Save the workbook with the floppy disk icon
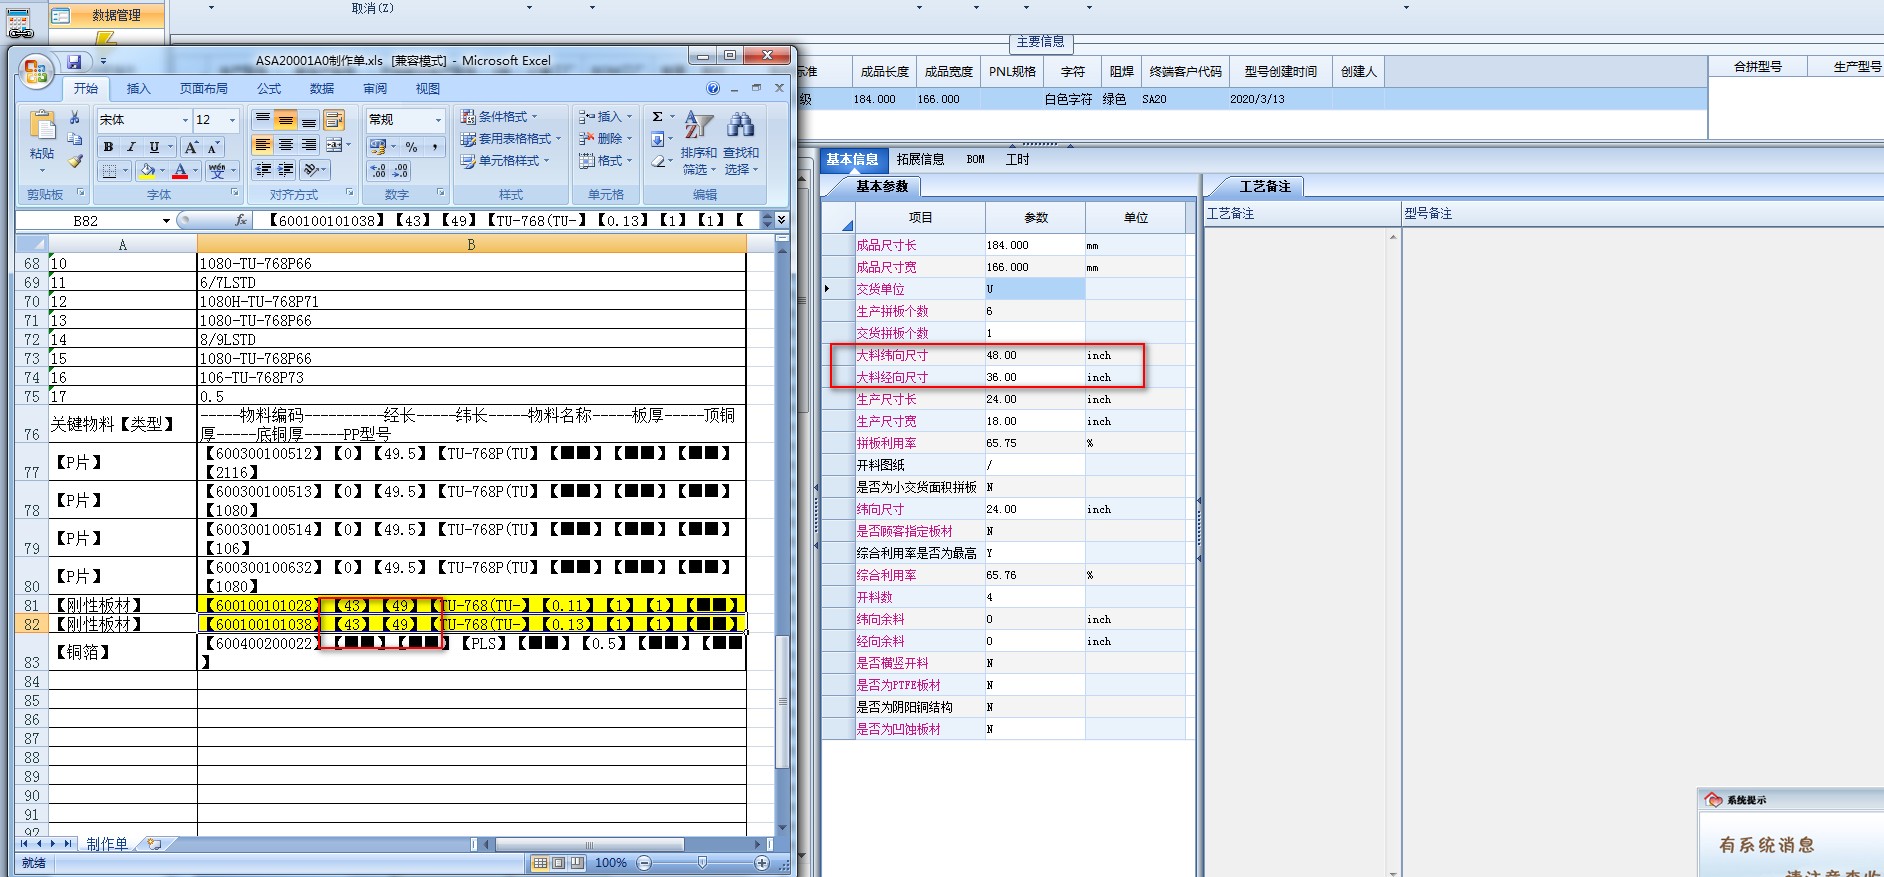Viewport: 1884px width, 877px height. click(74, 62)
